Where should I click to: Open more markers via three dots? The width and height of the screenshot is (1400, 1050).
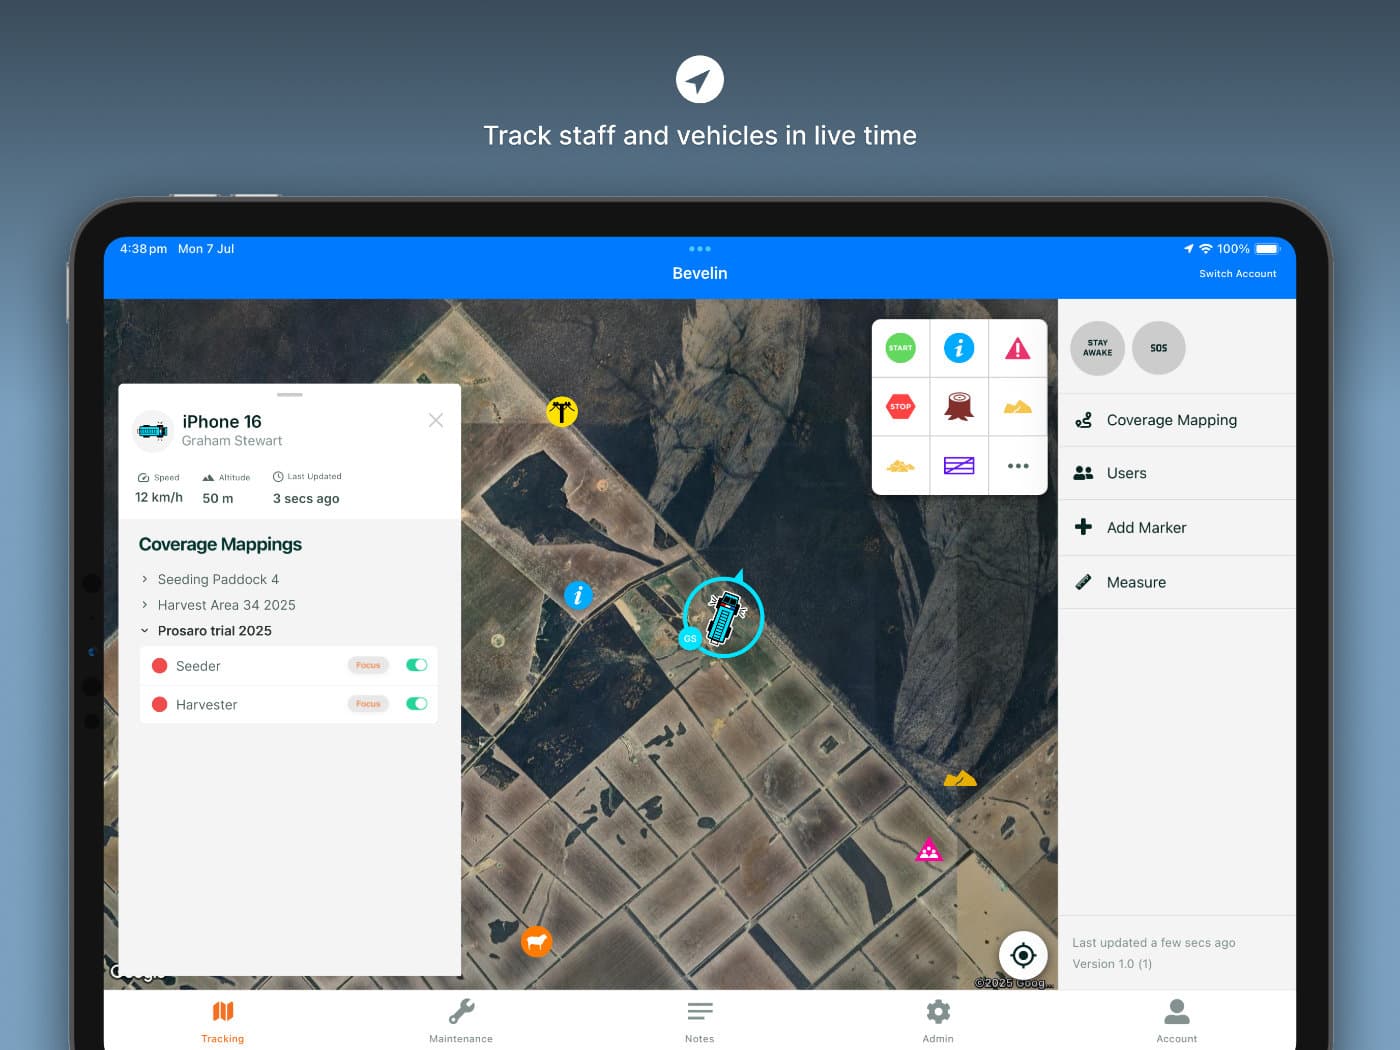pyautogui.click(x=1018, y=466)
